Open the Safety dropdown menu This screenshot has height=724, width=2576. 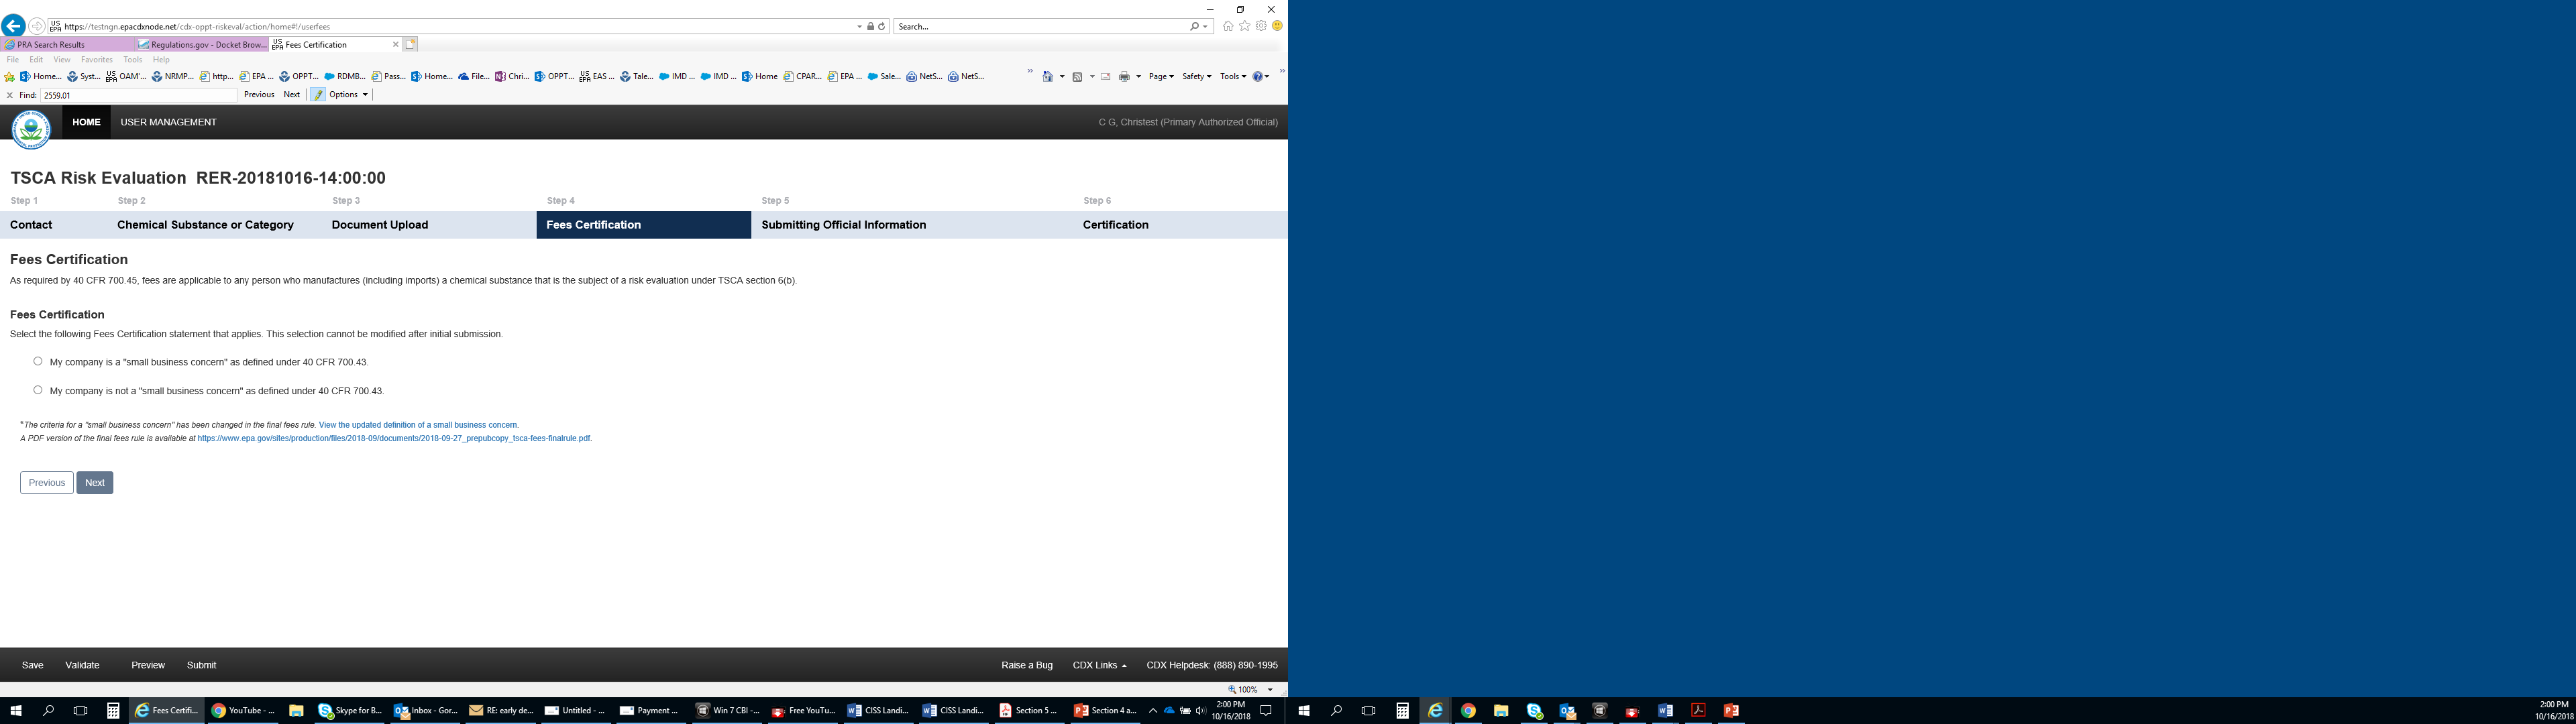pyautogui.click(x=1196, y=77)
